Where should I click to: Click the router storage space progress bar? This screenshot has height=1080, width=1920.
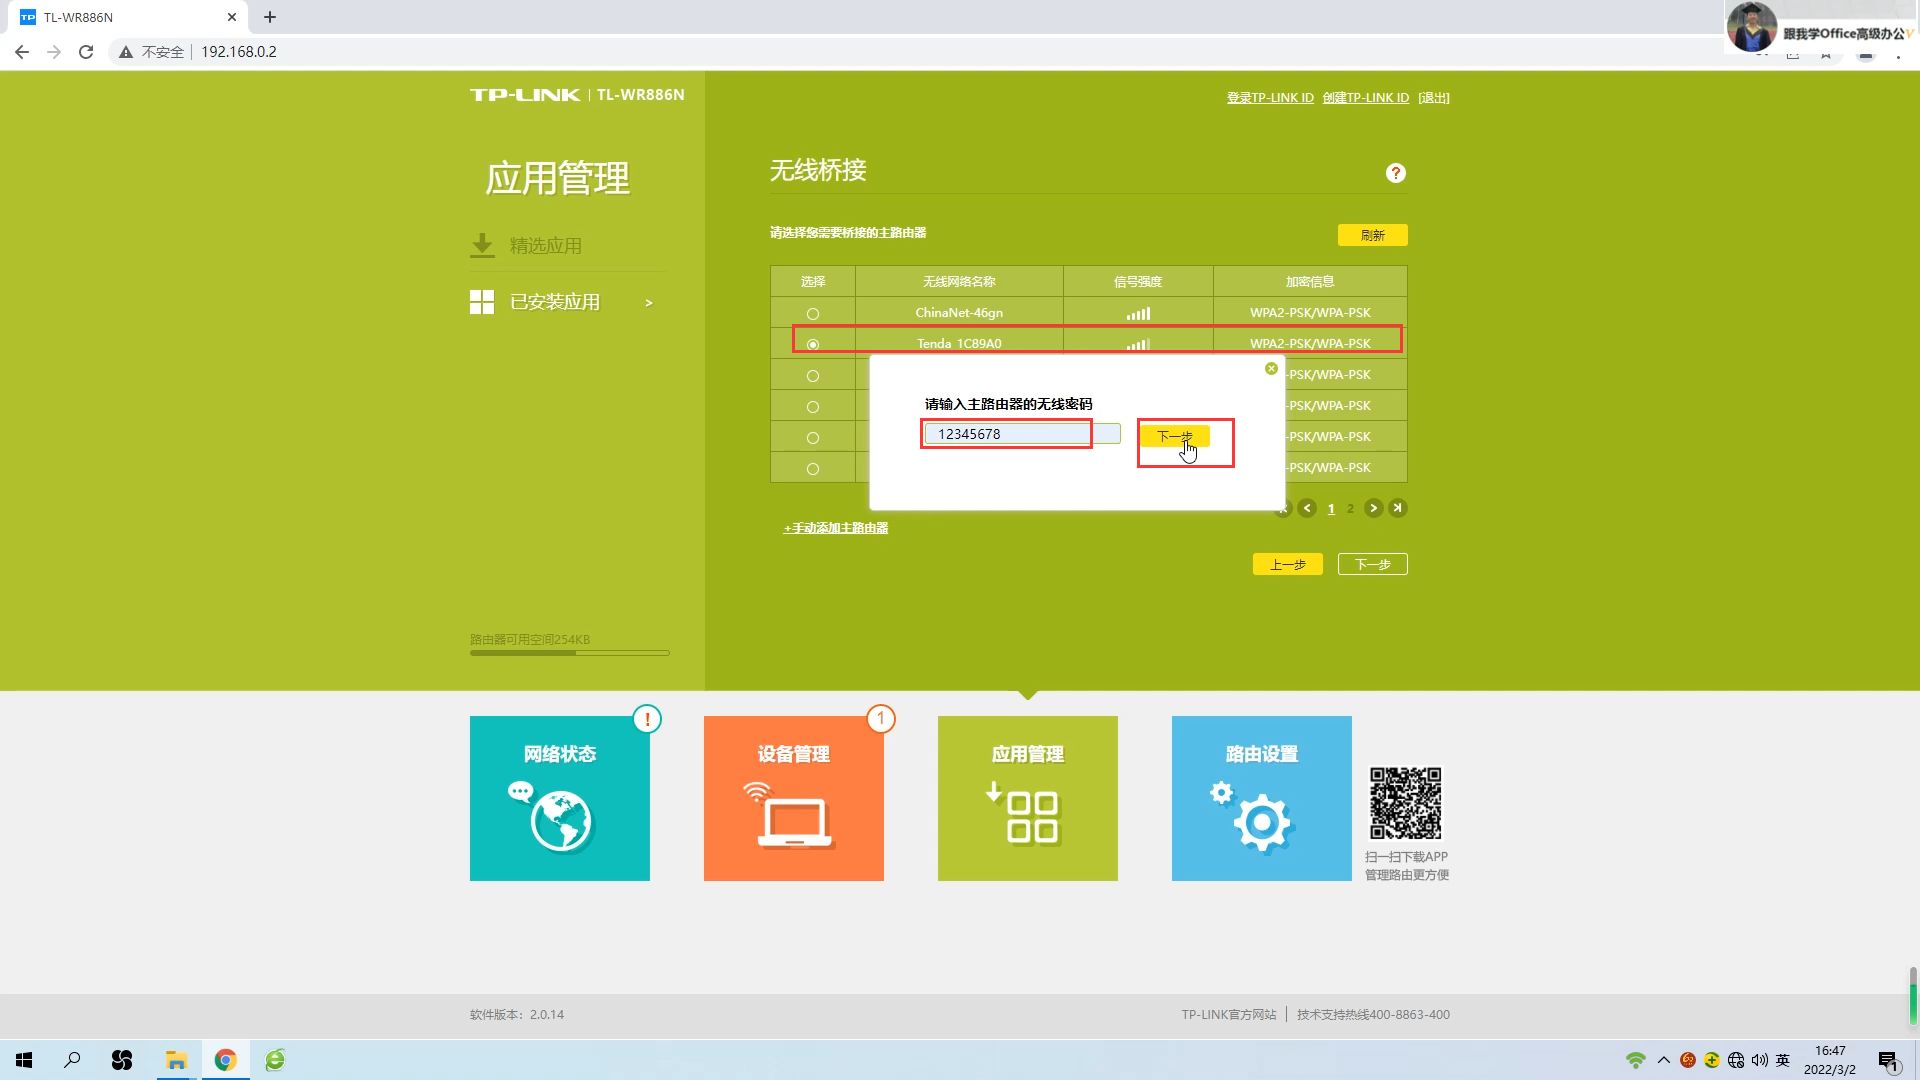(x=569, y=653)
